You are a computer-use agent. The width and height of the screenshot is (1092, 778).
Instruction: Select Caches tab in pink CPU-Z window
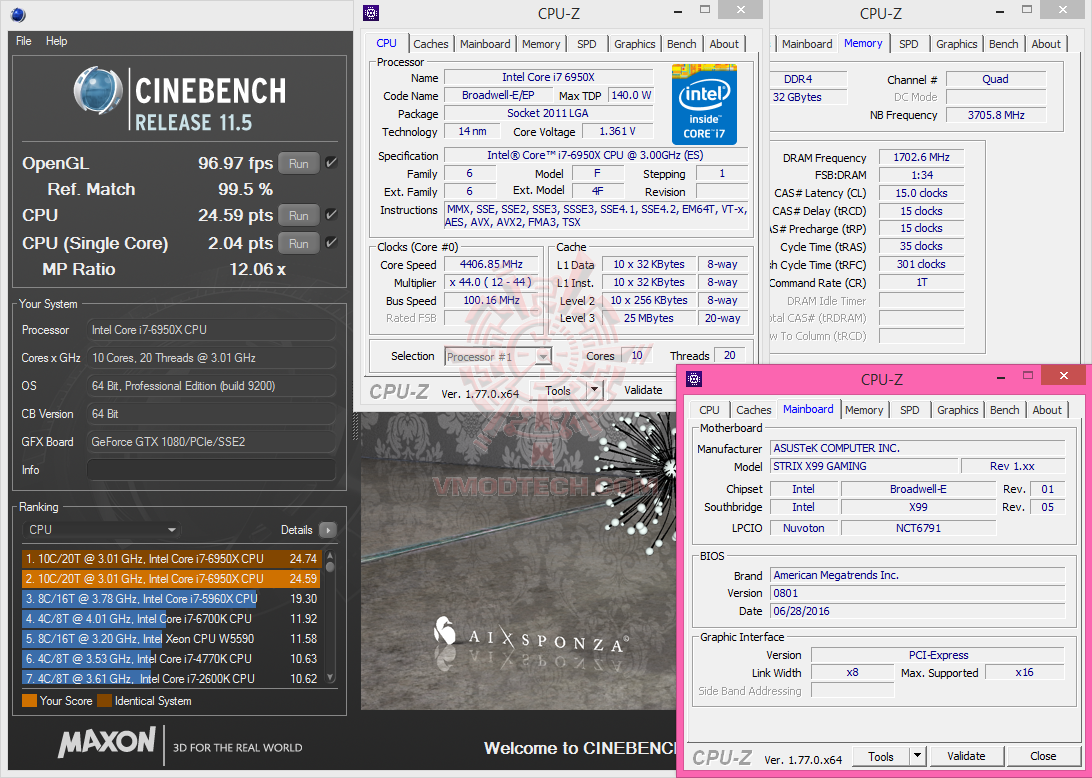point(754,410)
